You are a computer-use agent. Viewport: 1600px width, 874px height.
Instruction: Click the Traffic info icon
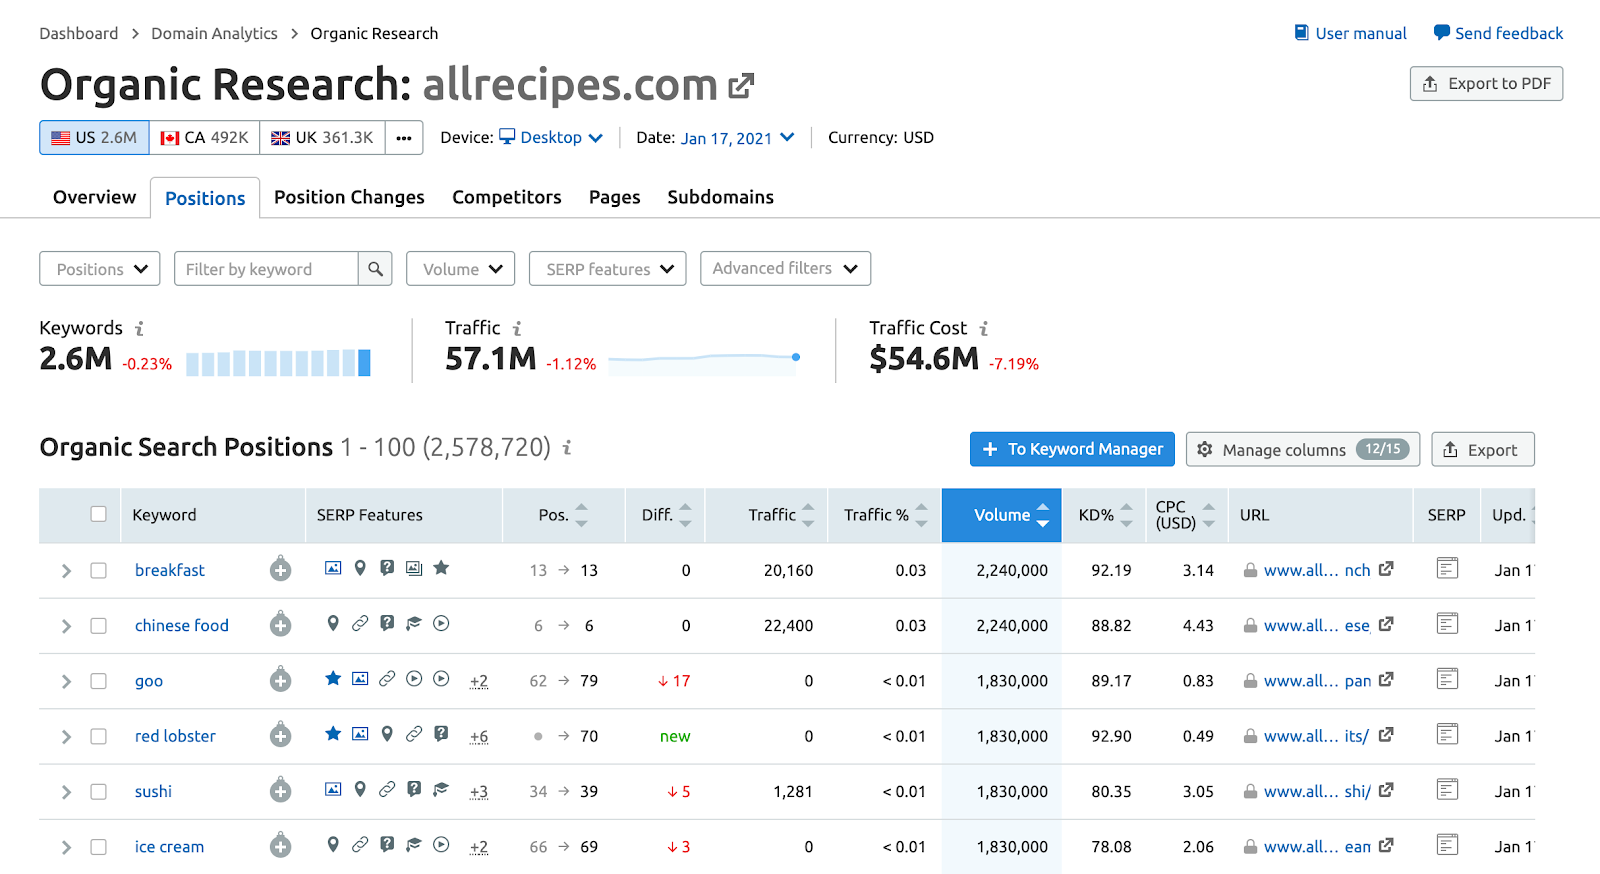[517, 328]
